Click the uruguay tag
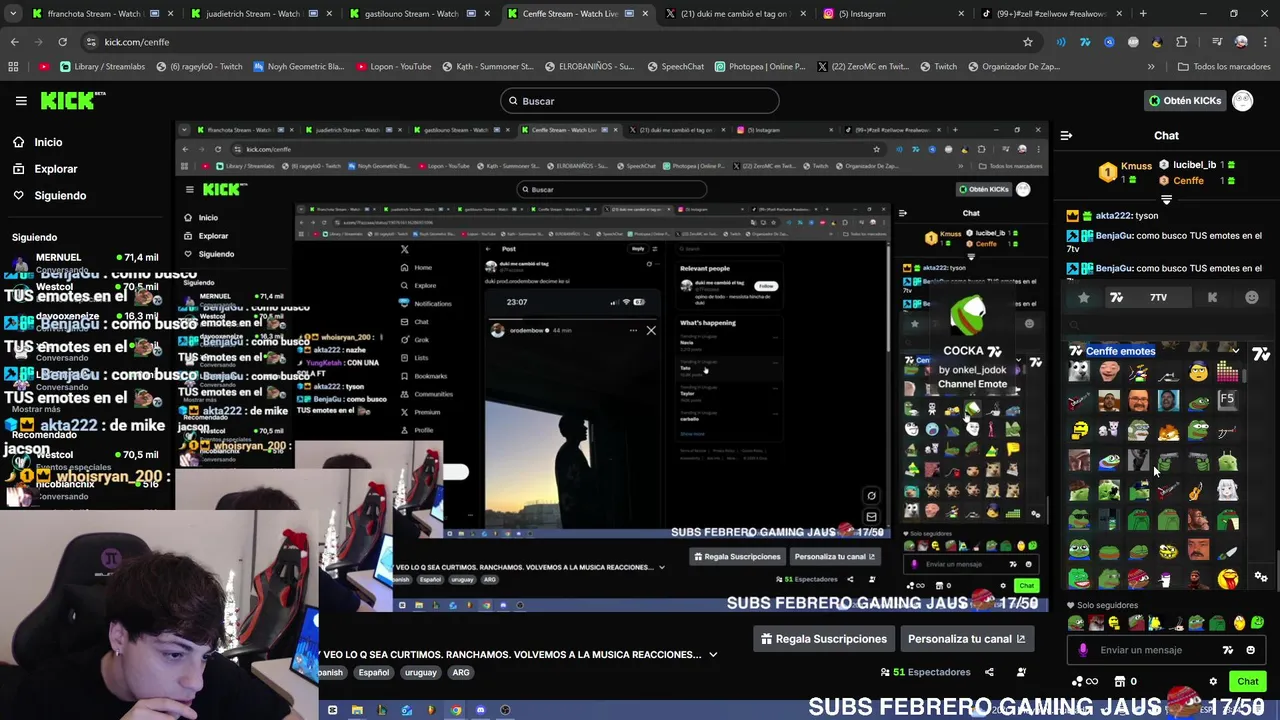This screenshot has height=720, width=1280. [421, 673]
